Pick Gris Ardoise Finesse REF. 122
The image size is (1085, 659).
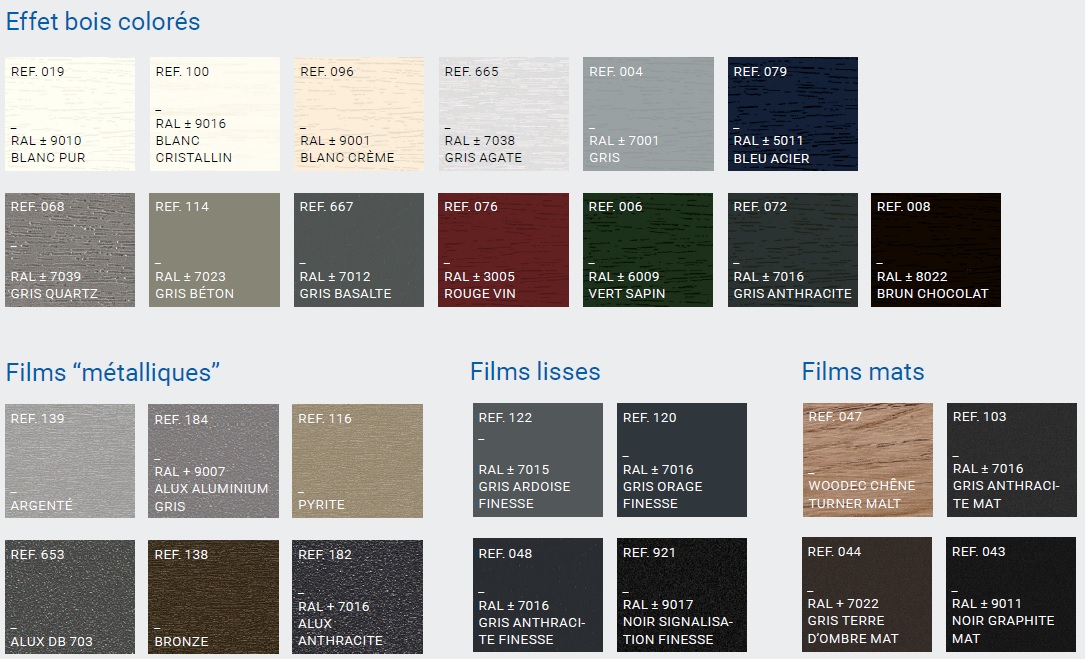click(x=538, y=460)
